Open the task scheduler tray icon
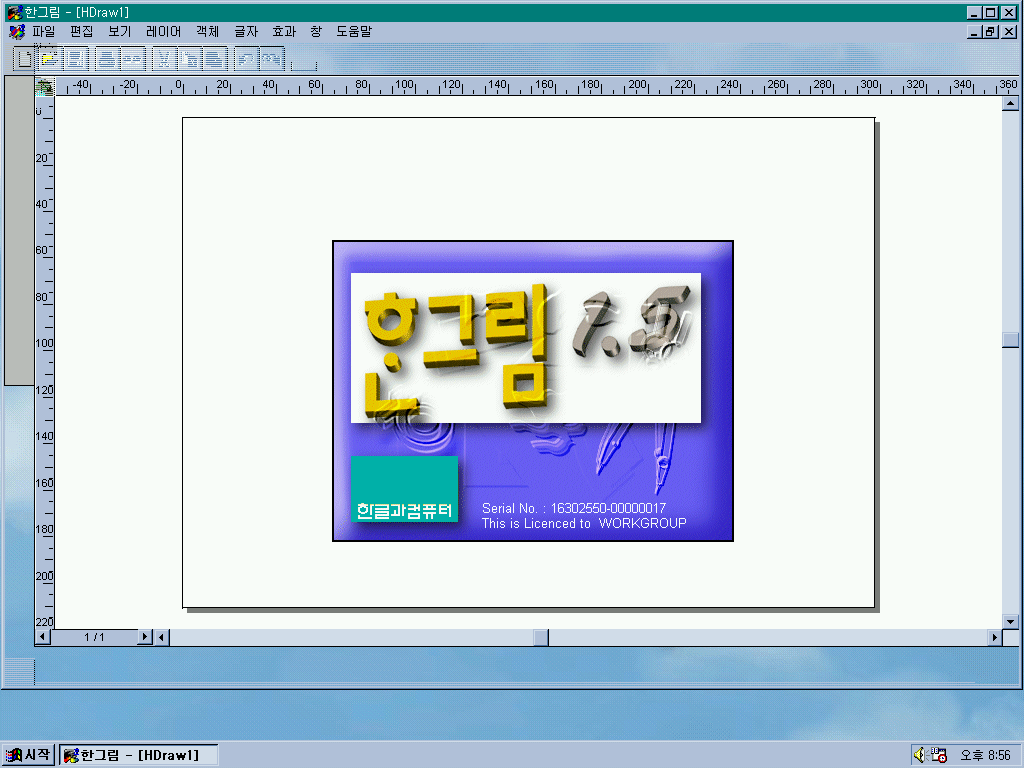Image resolution: width=1024 pixels, height=768 pixels. [938, 755]
